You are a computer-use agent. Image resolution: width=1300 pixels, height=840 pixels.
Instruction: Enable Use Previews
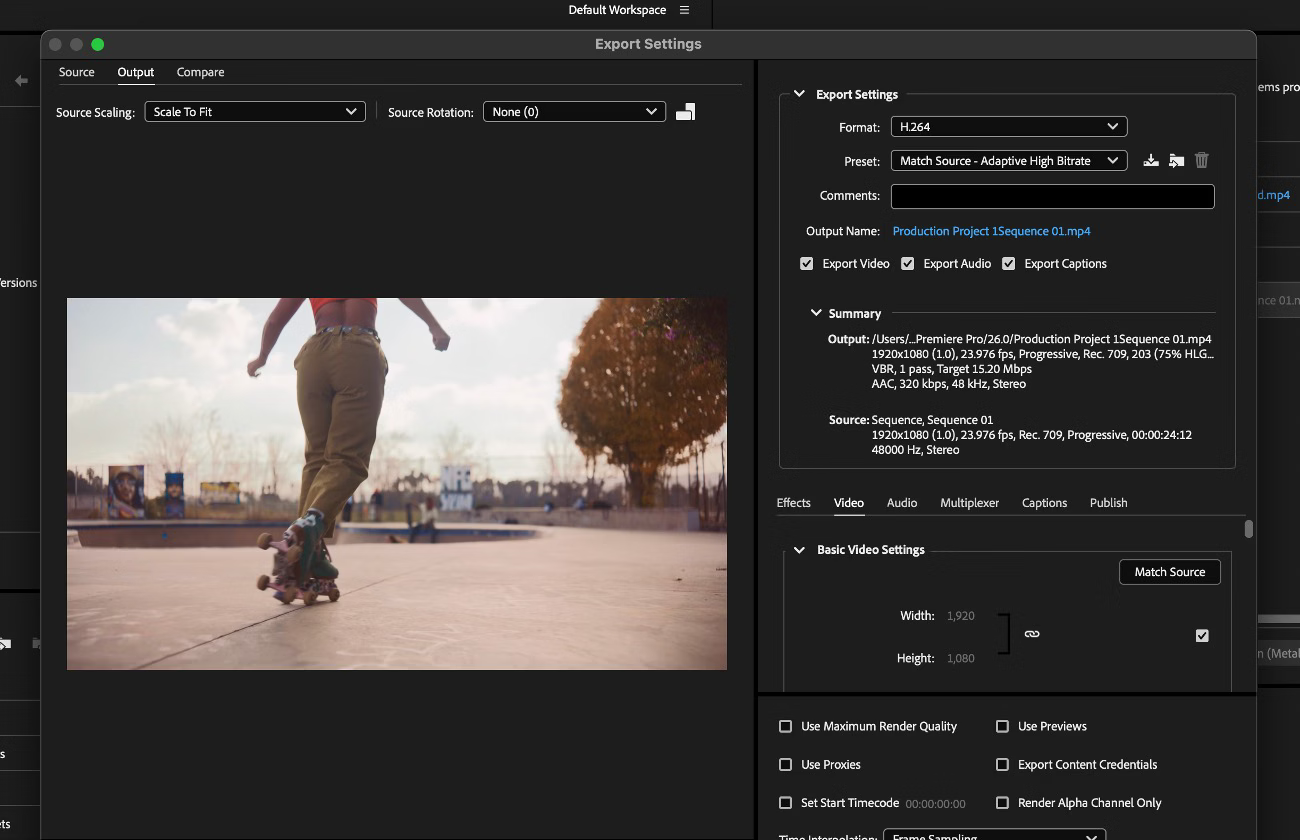pyautogui.click(x=1002, y=726)
